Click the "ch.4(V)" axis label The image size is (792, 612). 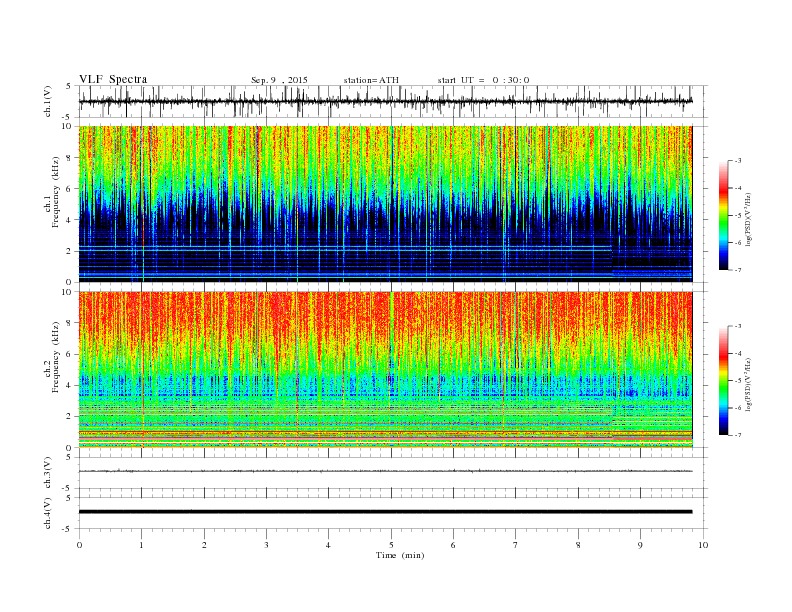(48, 513)
